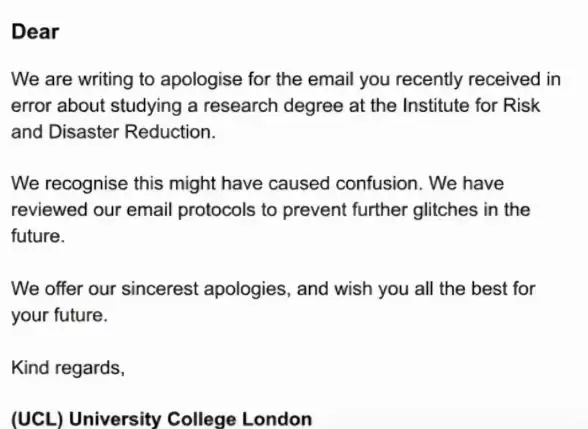Viewport: 588px width, 429px height.
Task: Click the word 'reviewed' in second paragraph
Action: pyautogui.click(x=49, y=210)
